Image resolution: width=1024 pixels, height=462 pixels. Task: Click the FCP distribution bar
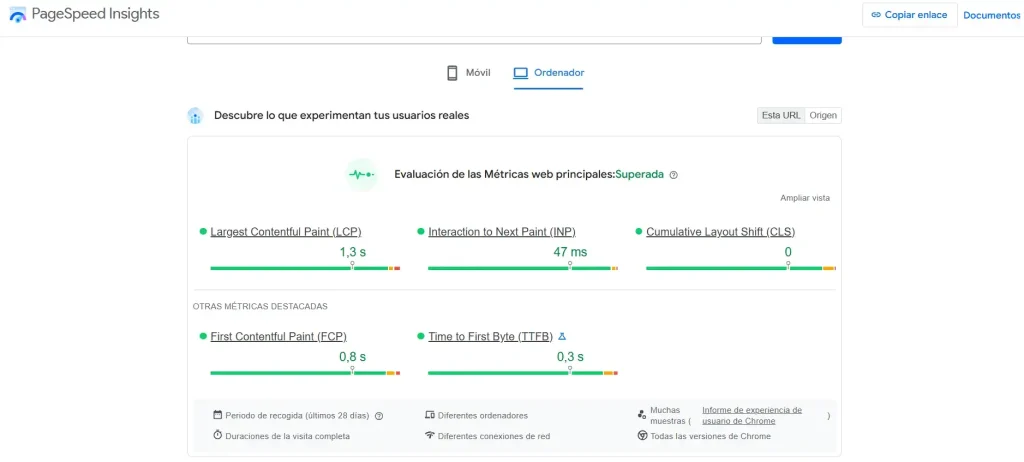(305, 372)
